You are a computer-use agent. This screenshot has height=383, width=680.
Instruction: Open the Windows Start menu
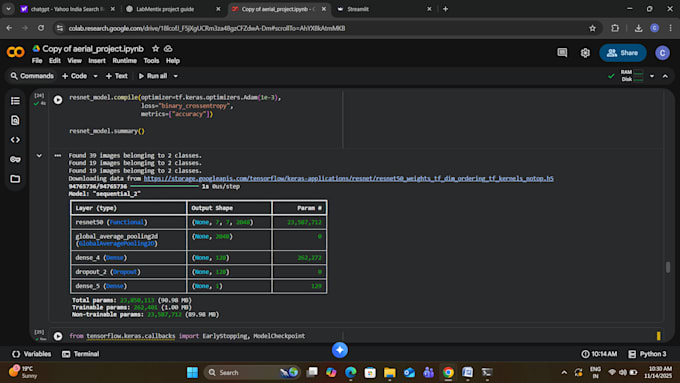(x=192, y=372)
